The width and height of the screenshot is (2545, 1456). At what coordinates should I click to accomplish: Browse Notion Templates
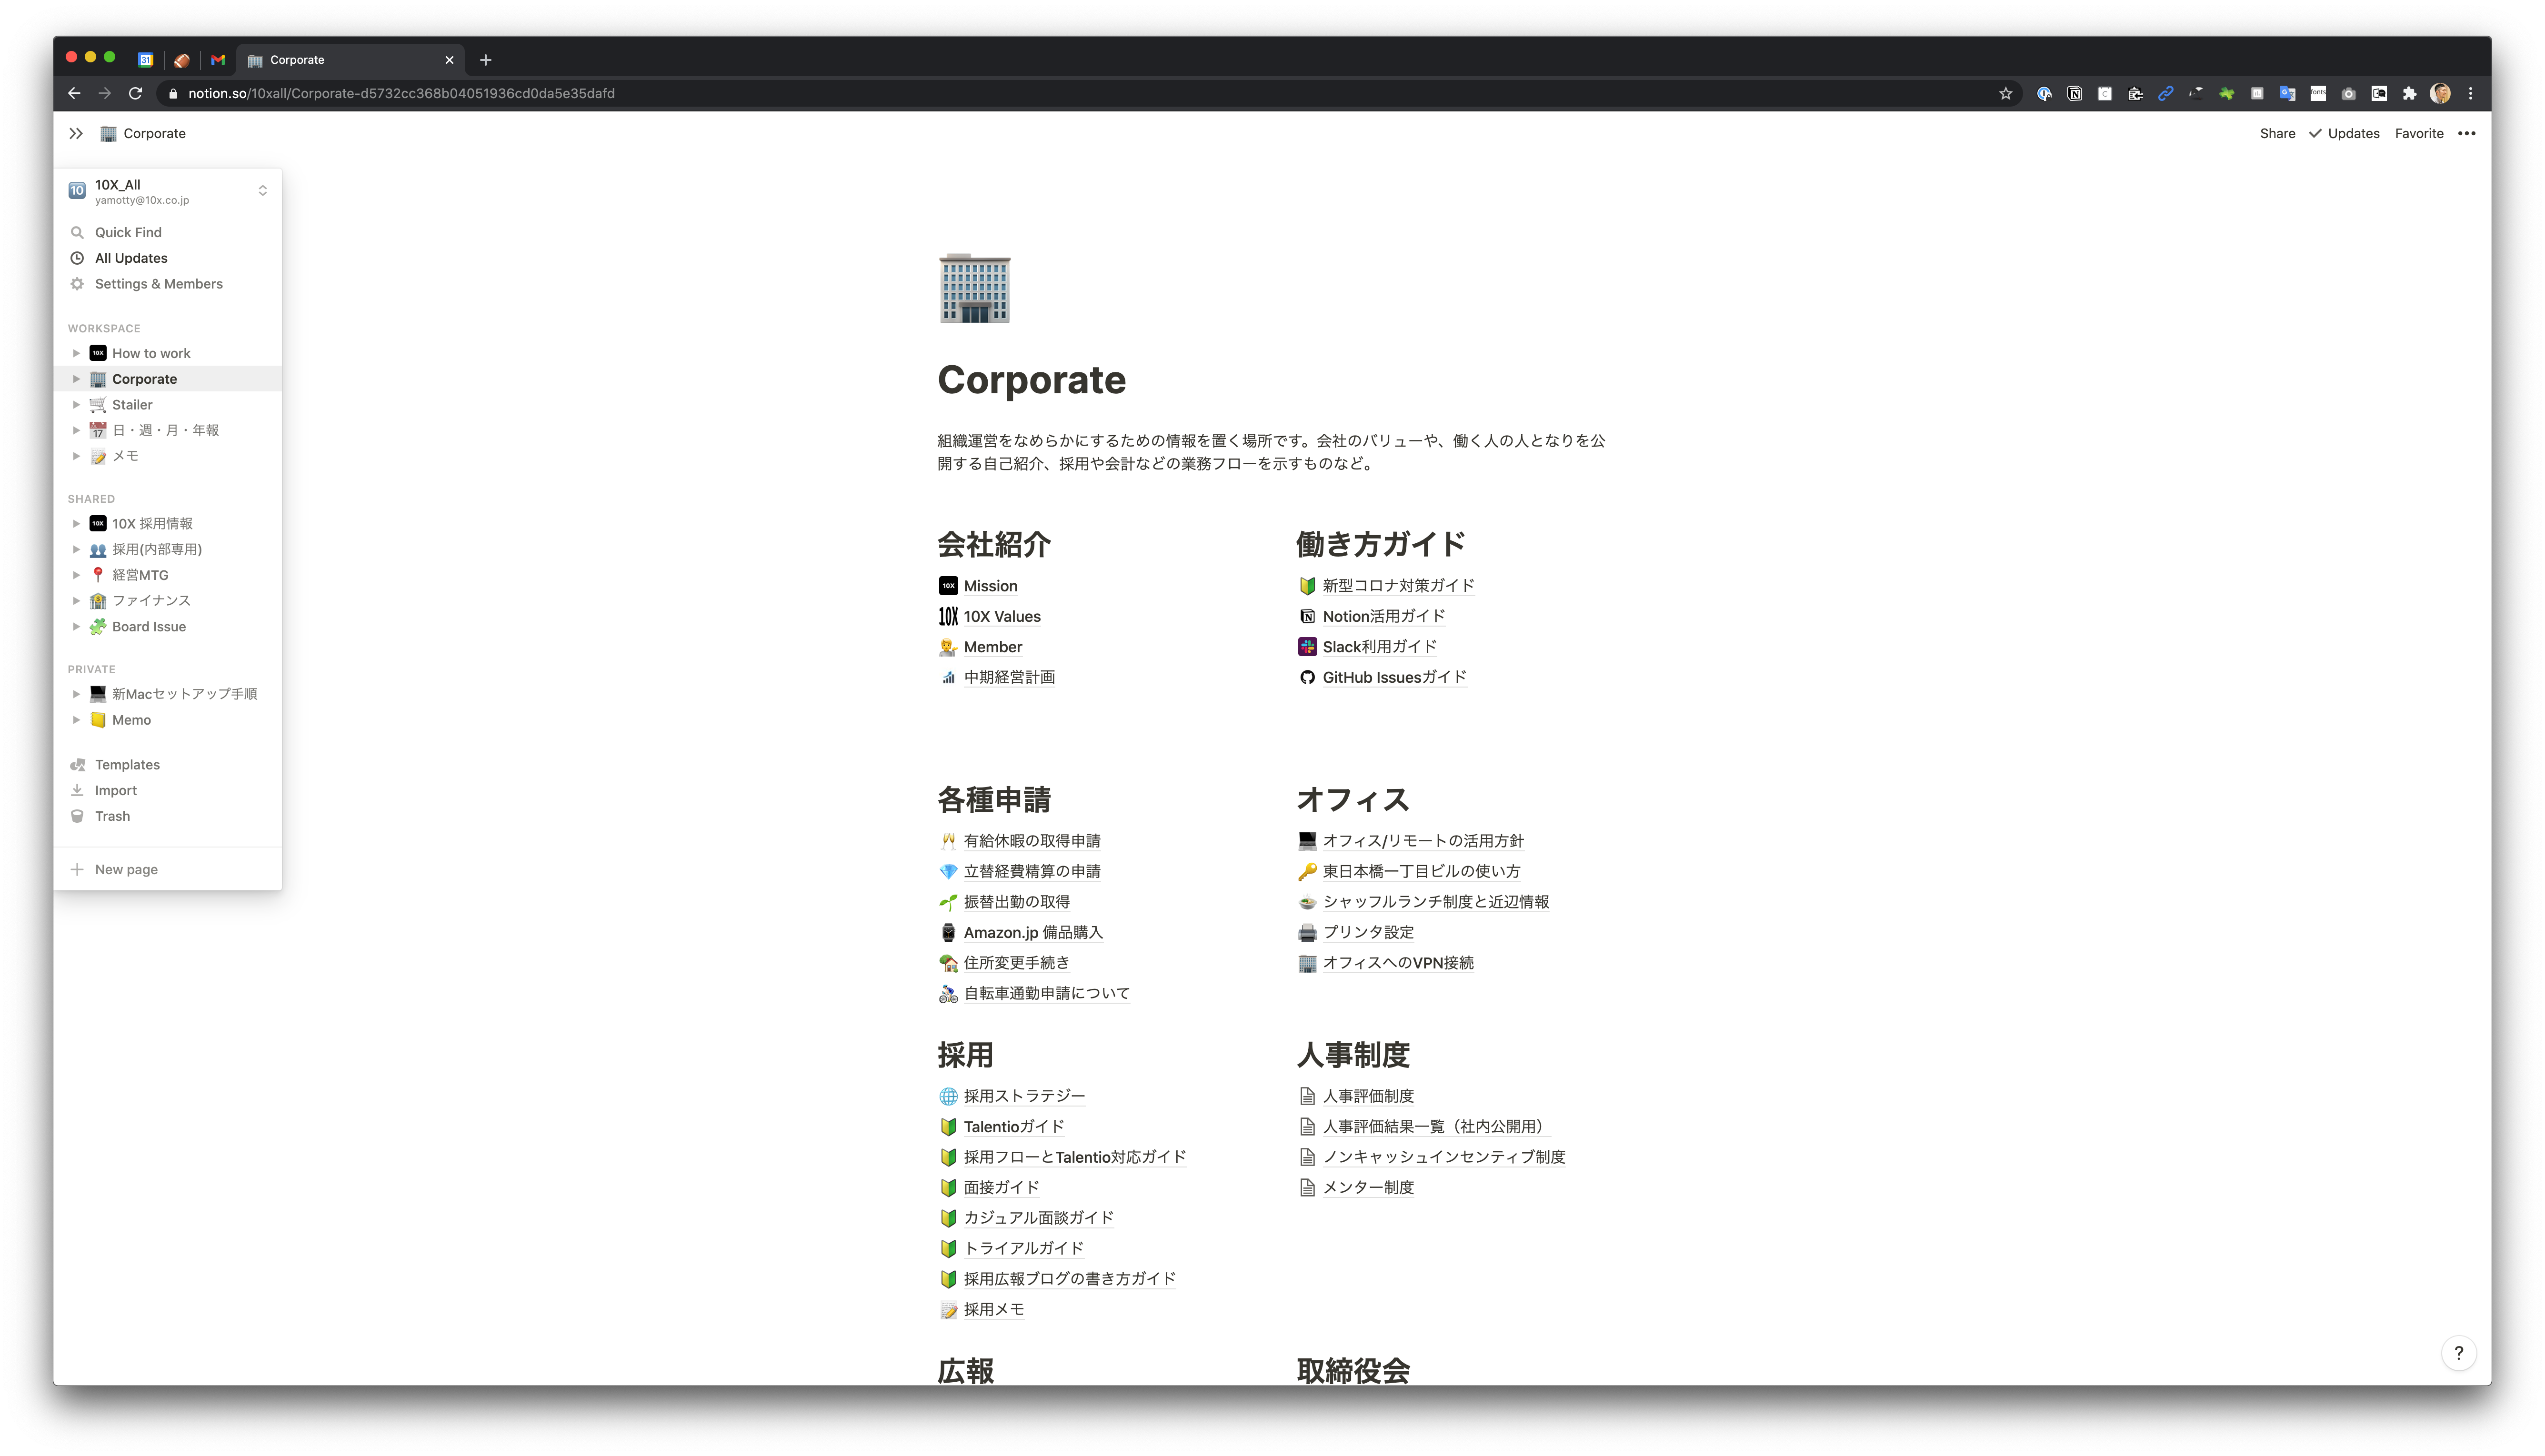[127, 764]
